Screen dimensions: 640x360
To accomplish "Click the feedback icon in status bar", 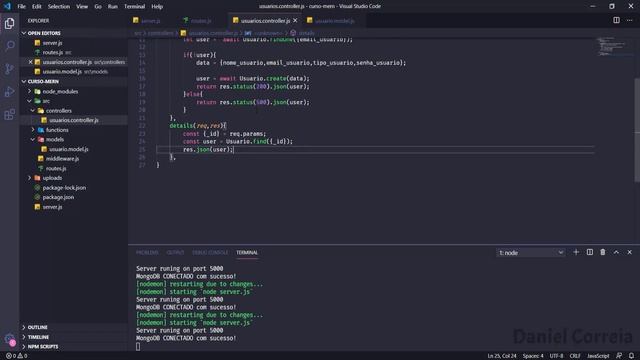I will pyautogui.click(x=619, y=356).
